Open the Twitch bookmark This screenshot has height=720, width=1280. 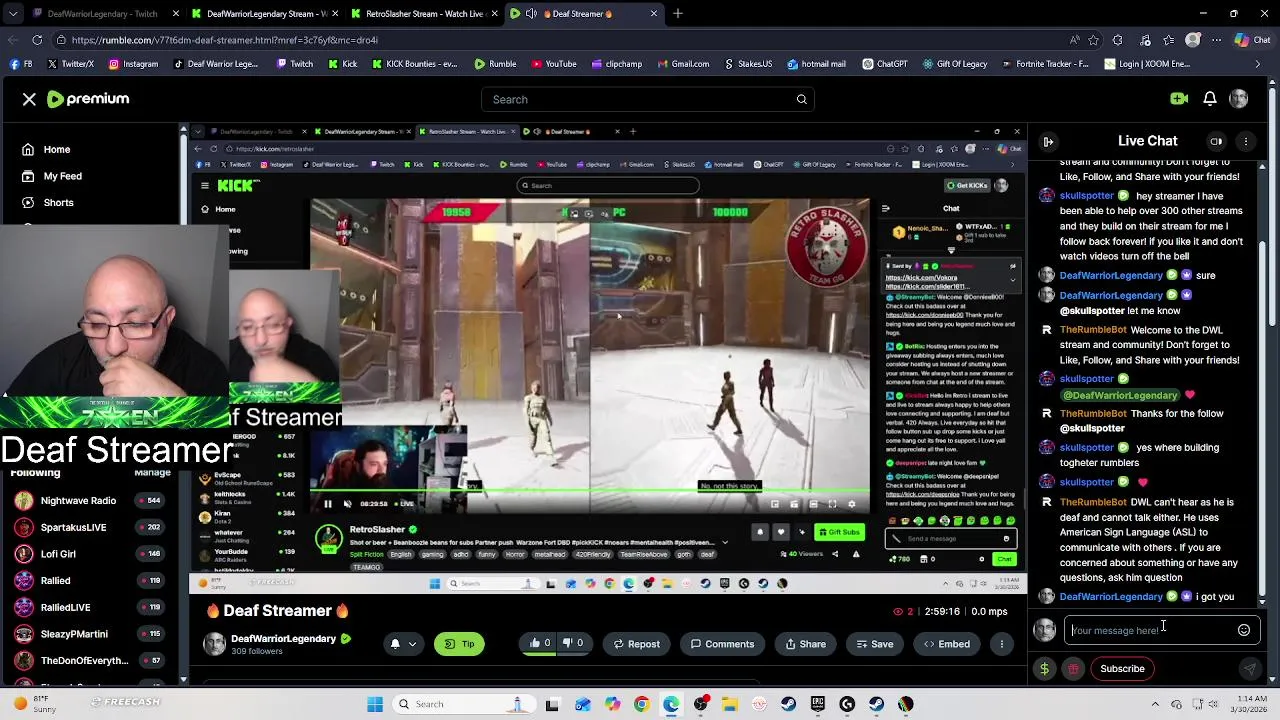click(295, 64)
